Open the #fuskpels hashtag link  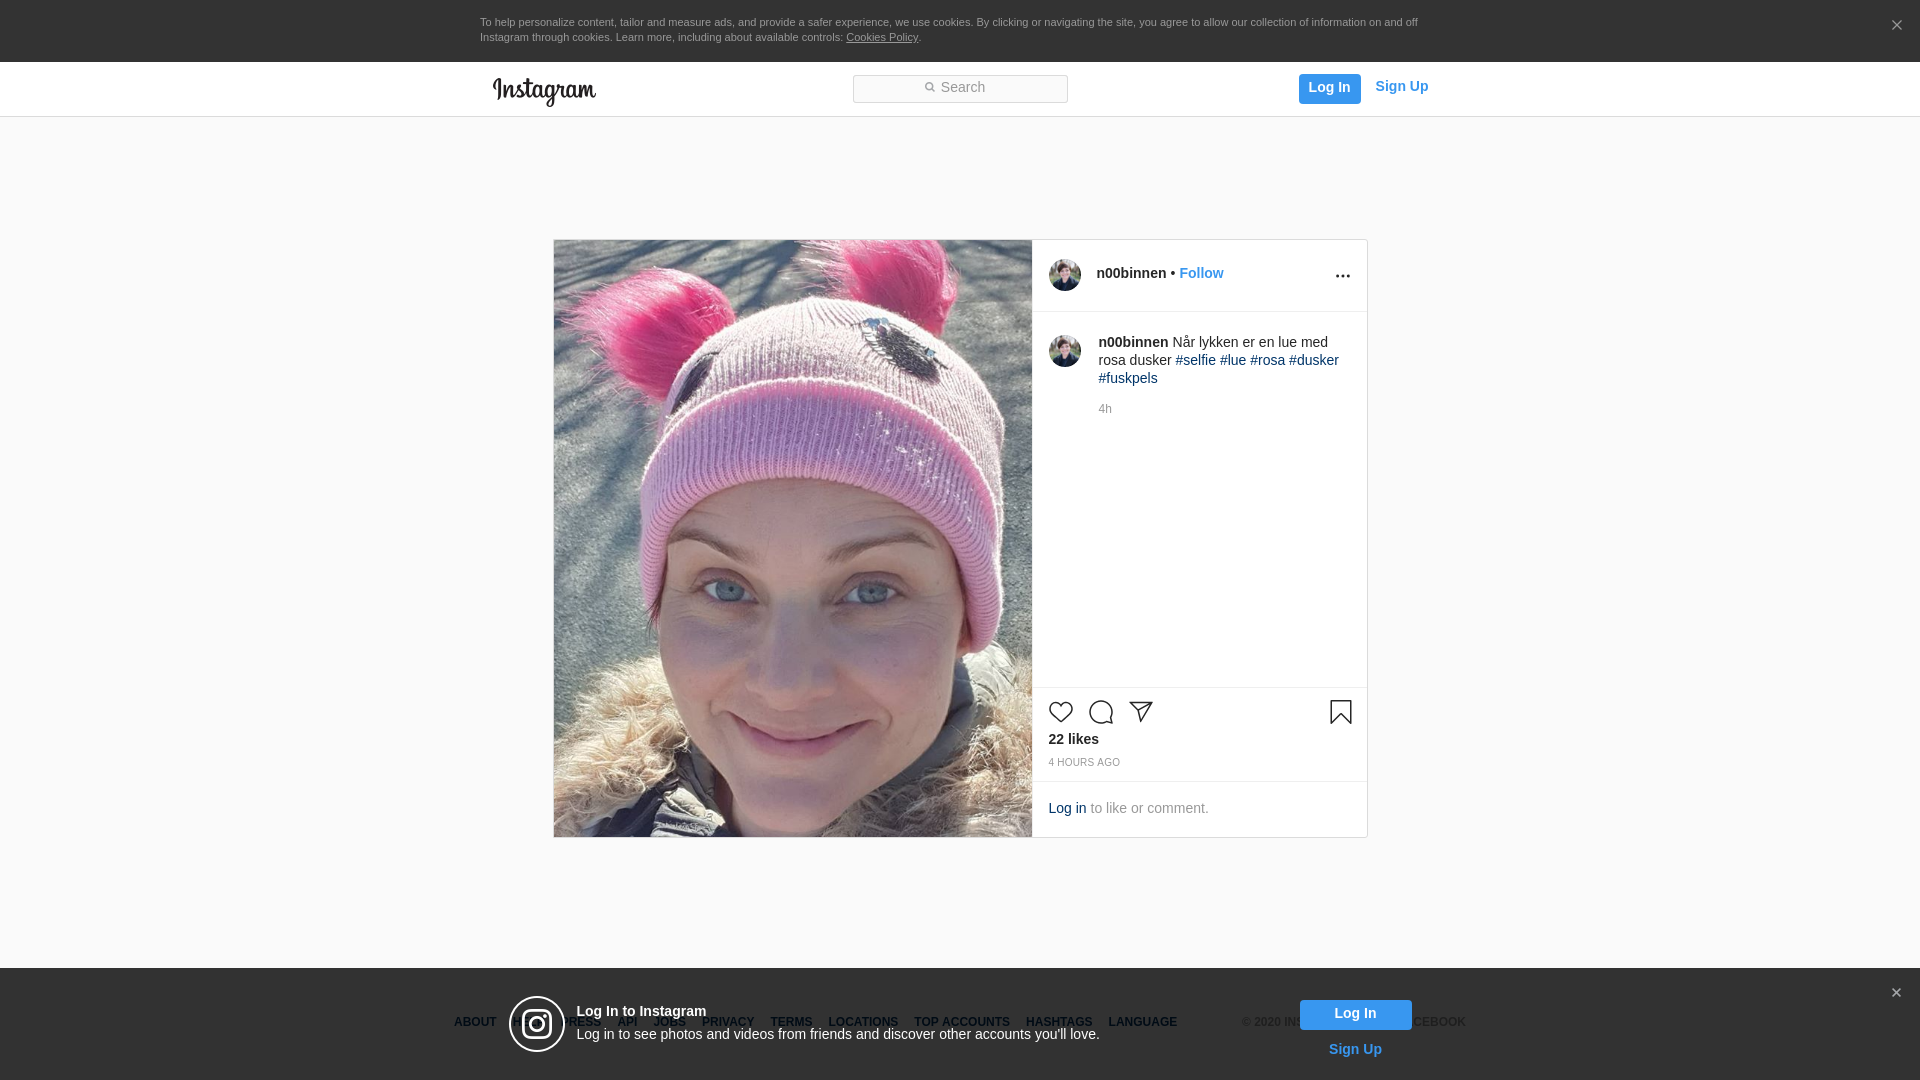pyautogui.click(x=1127, y=378)
